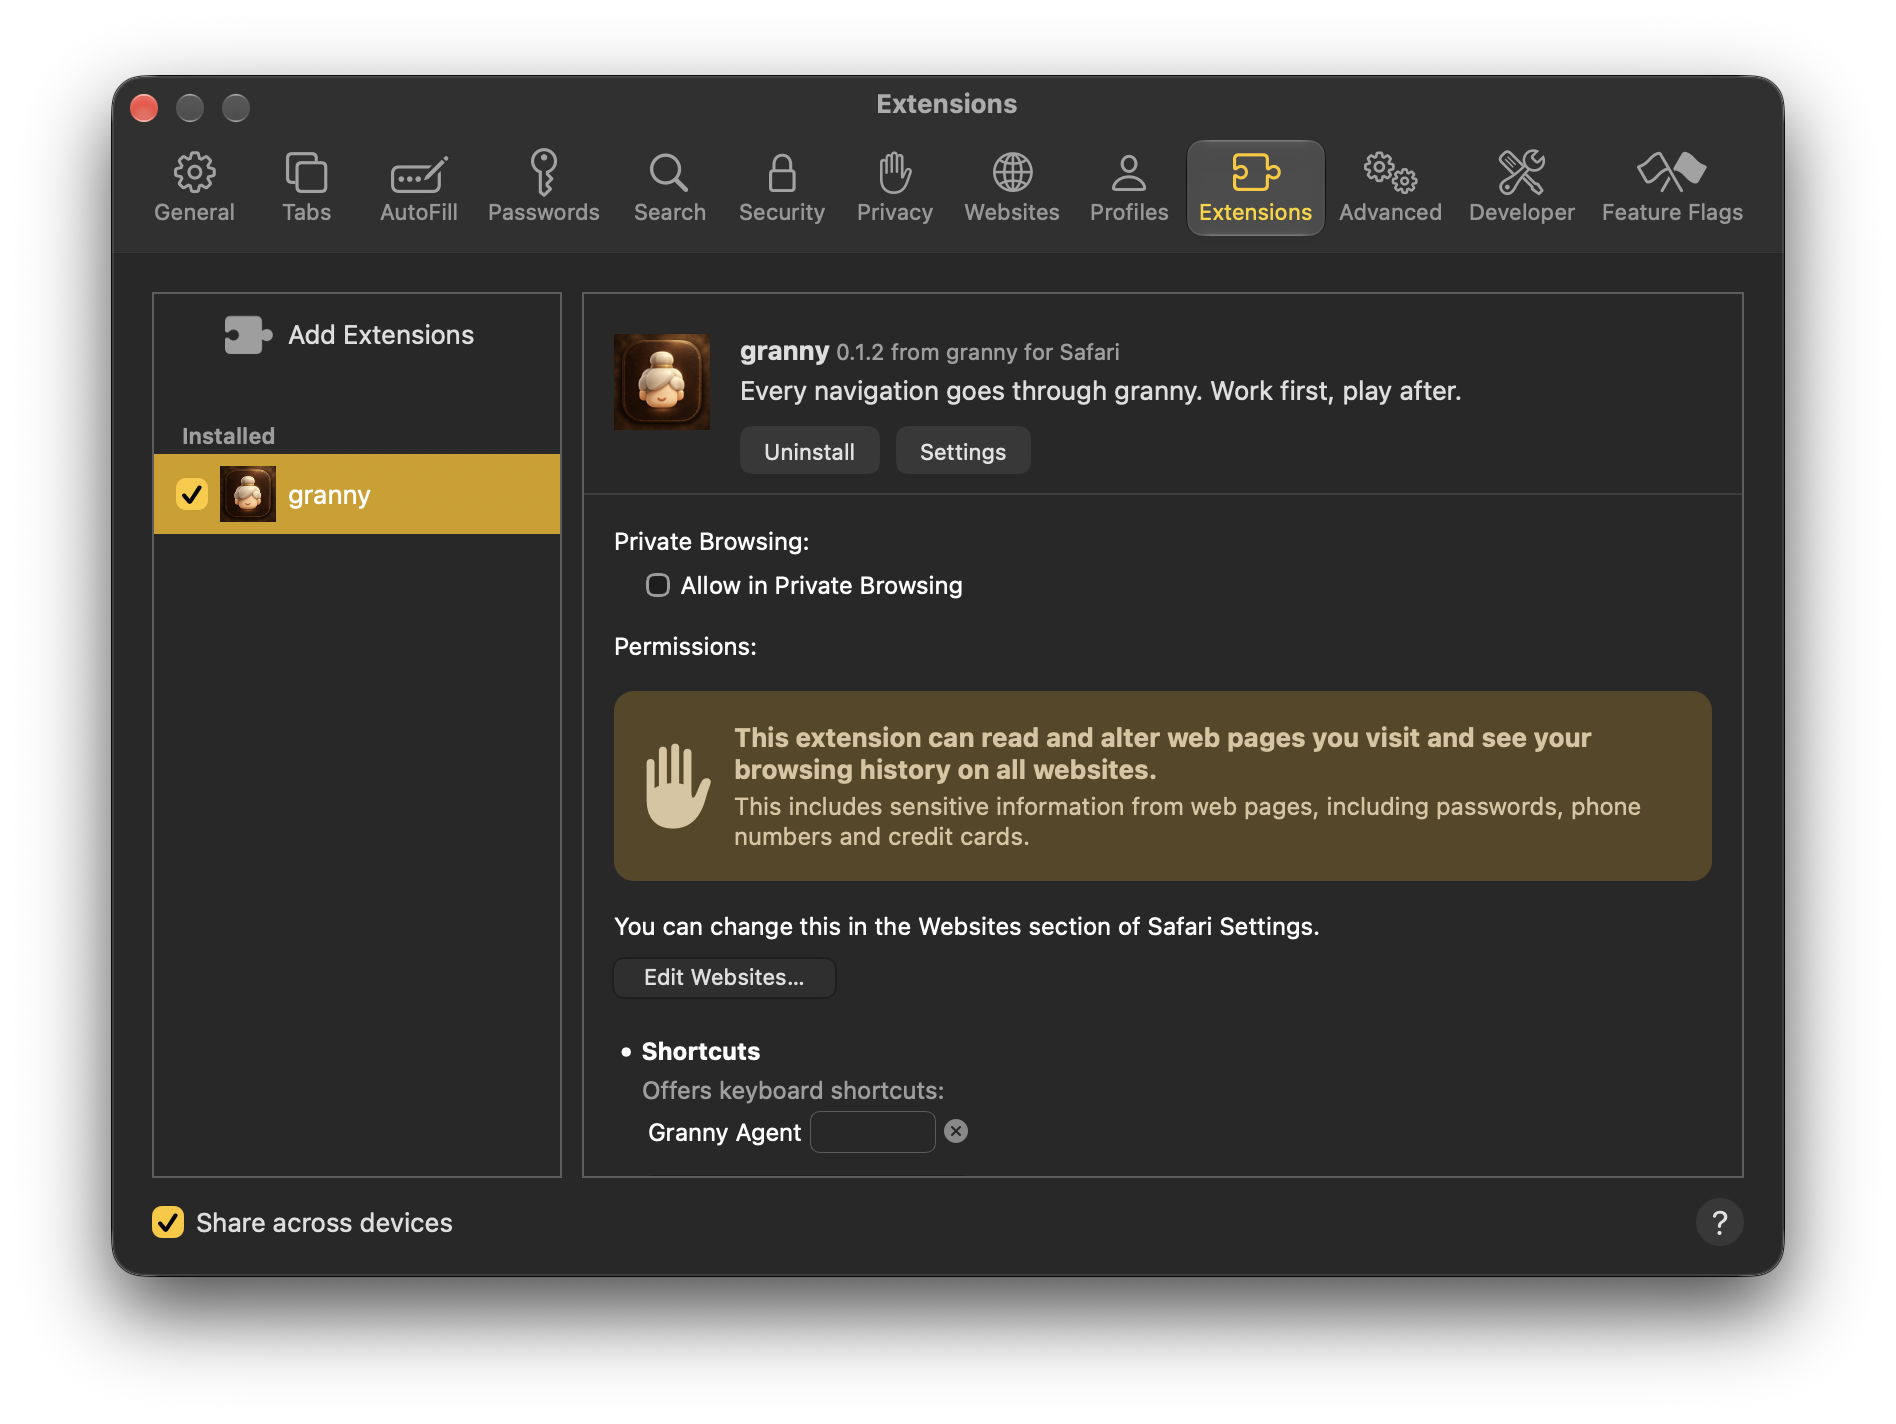1896x1424 pixels.
Task: Uninstall the granny extension
Action: 809,451
